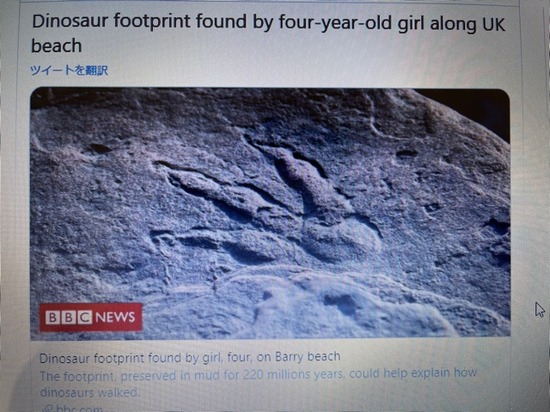Open the dinosaur footprint card image
This screenshot has width=550, height=412.
point(270,214)
